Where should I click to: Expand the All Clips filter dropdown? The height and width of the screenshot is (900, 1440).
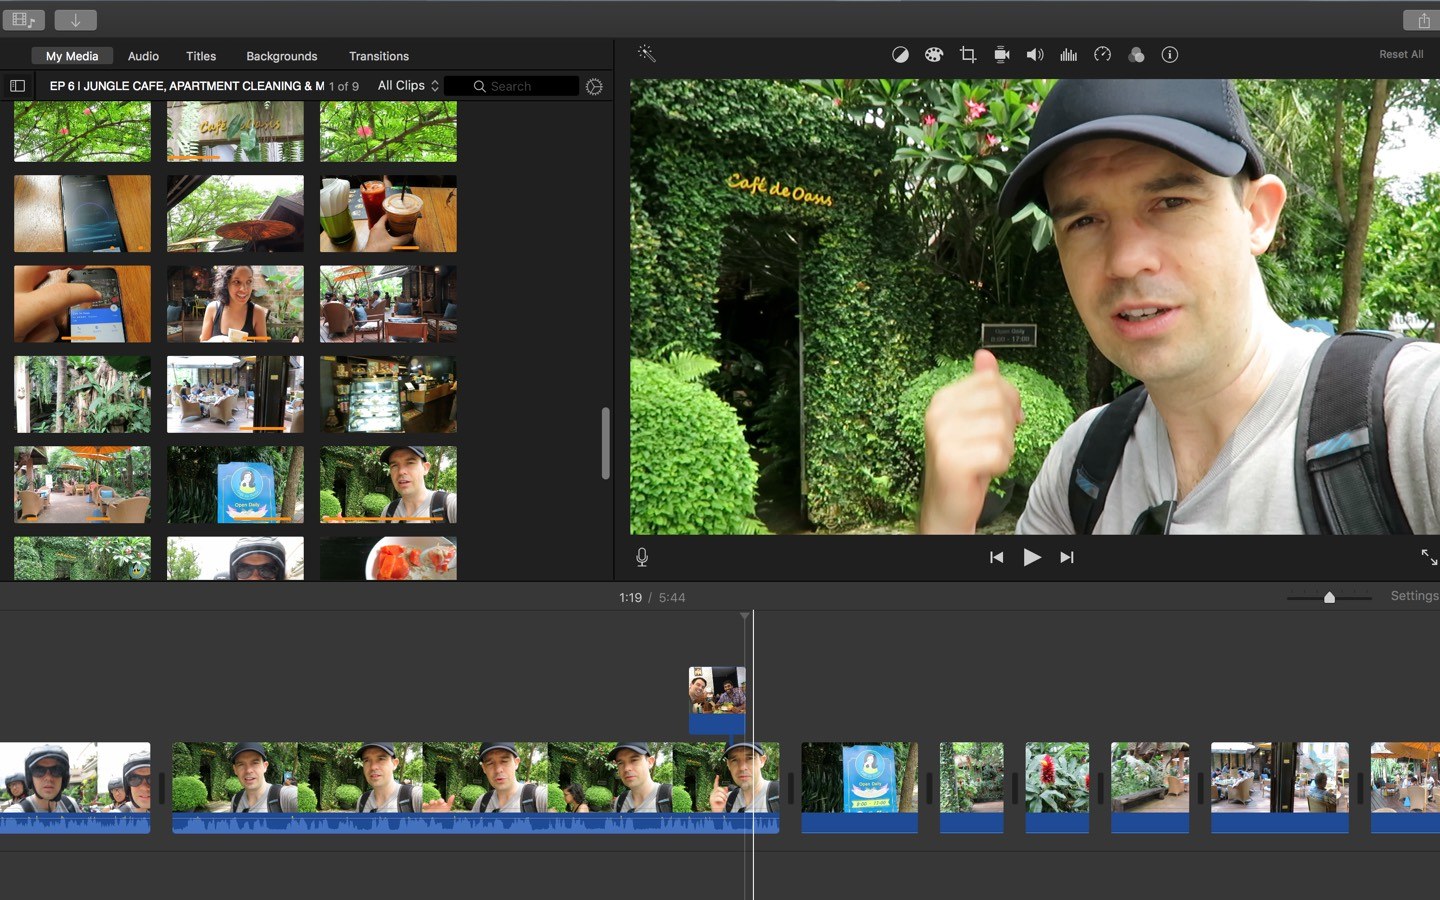(x=408, y=86)
